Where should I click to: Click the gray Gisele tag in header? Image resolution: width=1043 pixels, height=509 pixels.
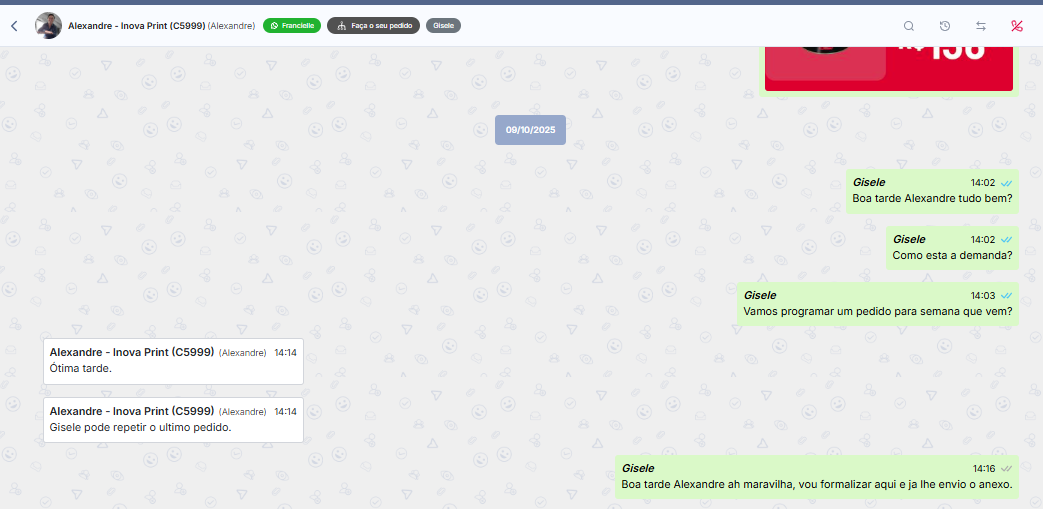pyautogui.click(x=443, y=26)
